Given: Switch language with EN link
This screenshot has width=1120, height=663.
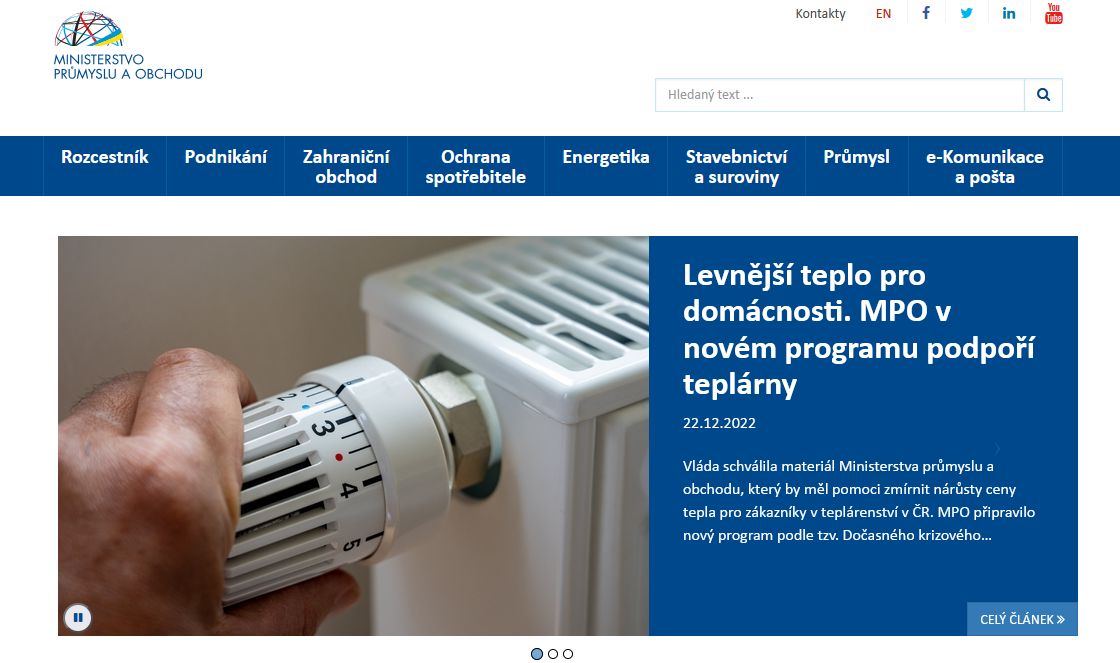Looking at the screenshot, I should click(x=884, y=14).
